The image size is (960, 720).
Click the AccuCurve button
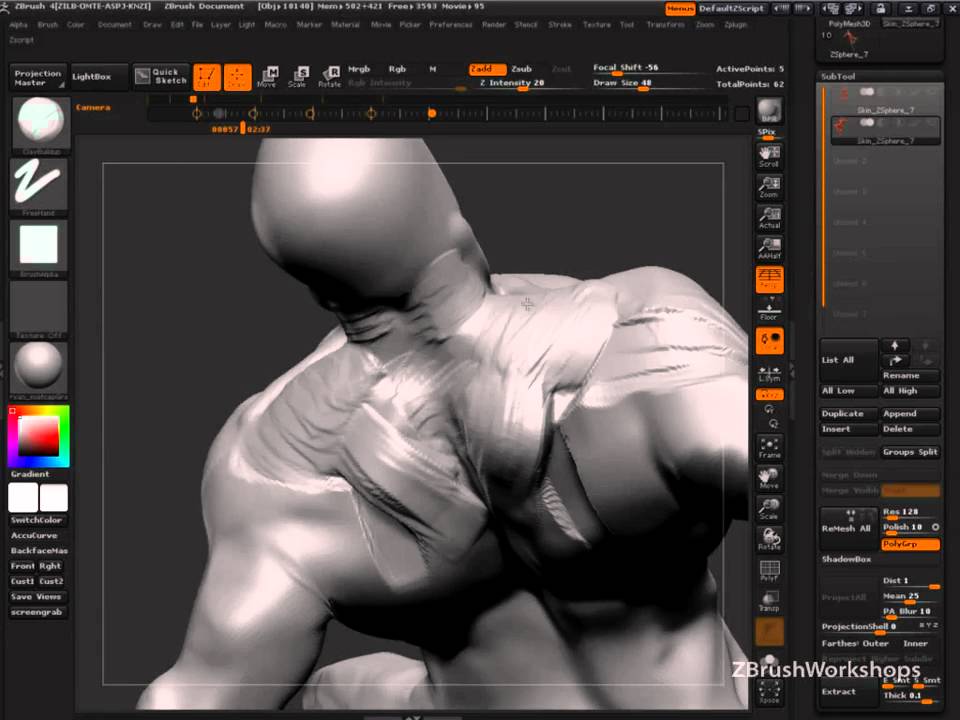[37, 535]
